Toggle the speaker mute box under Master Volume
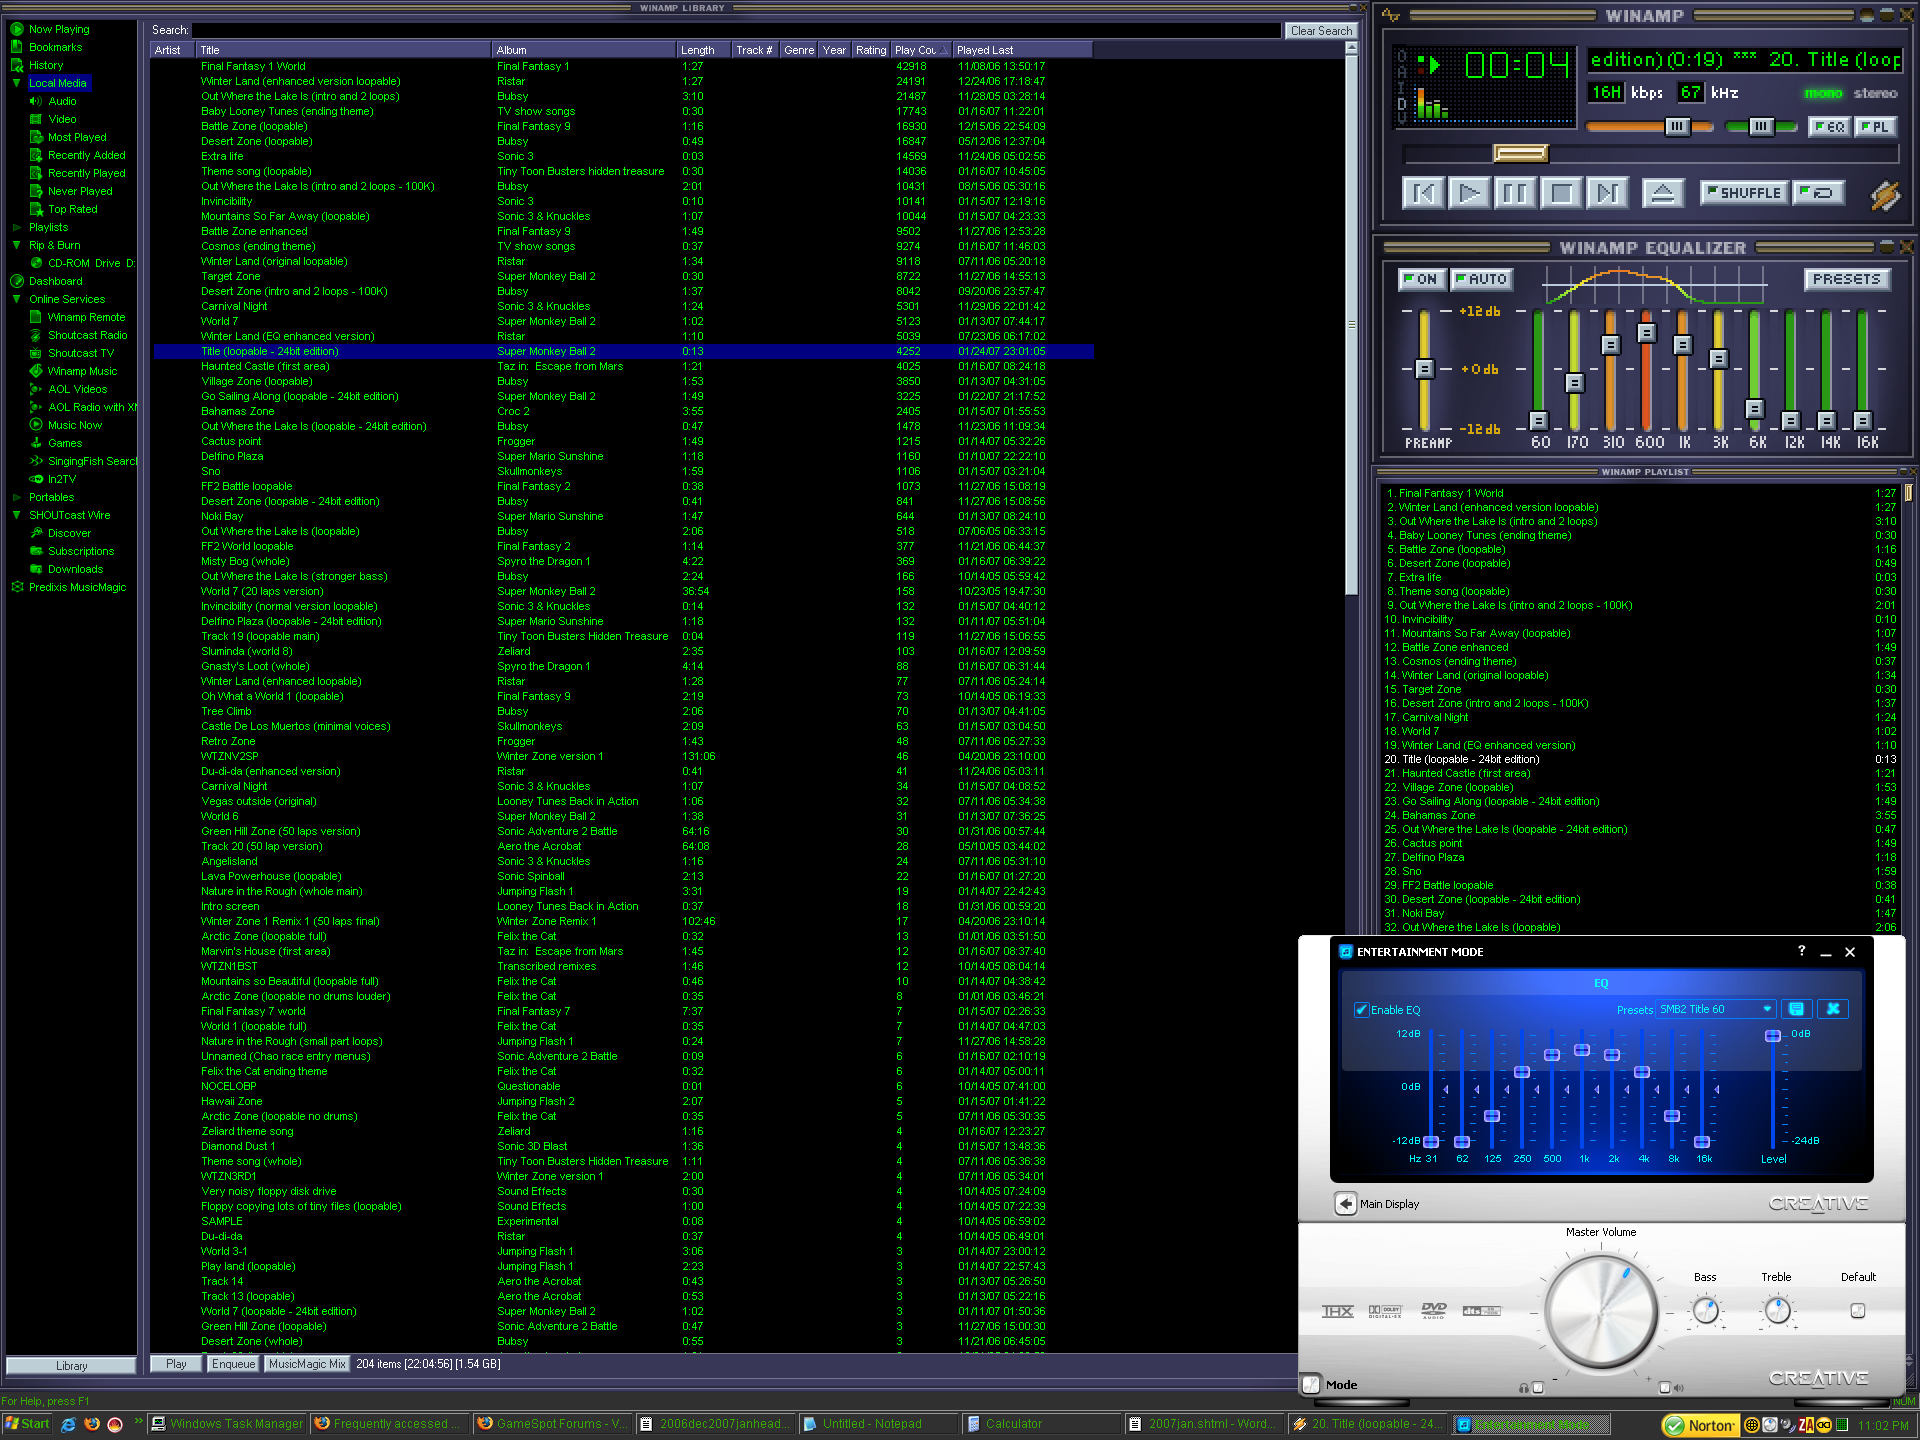 (x=1665, y=1387)
